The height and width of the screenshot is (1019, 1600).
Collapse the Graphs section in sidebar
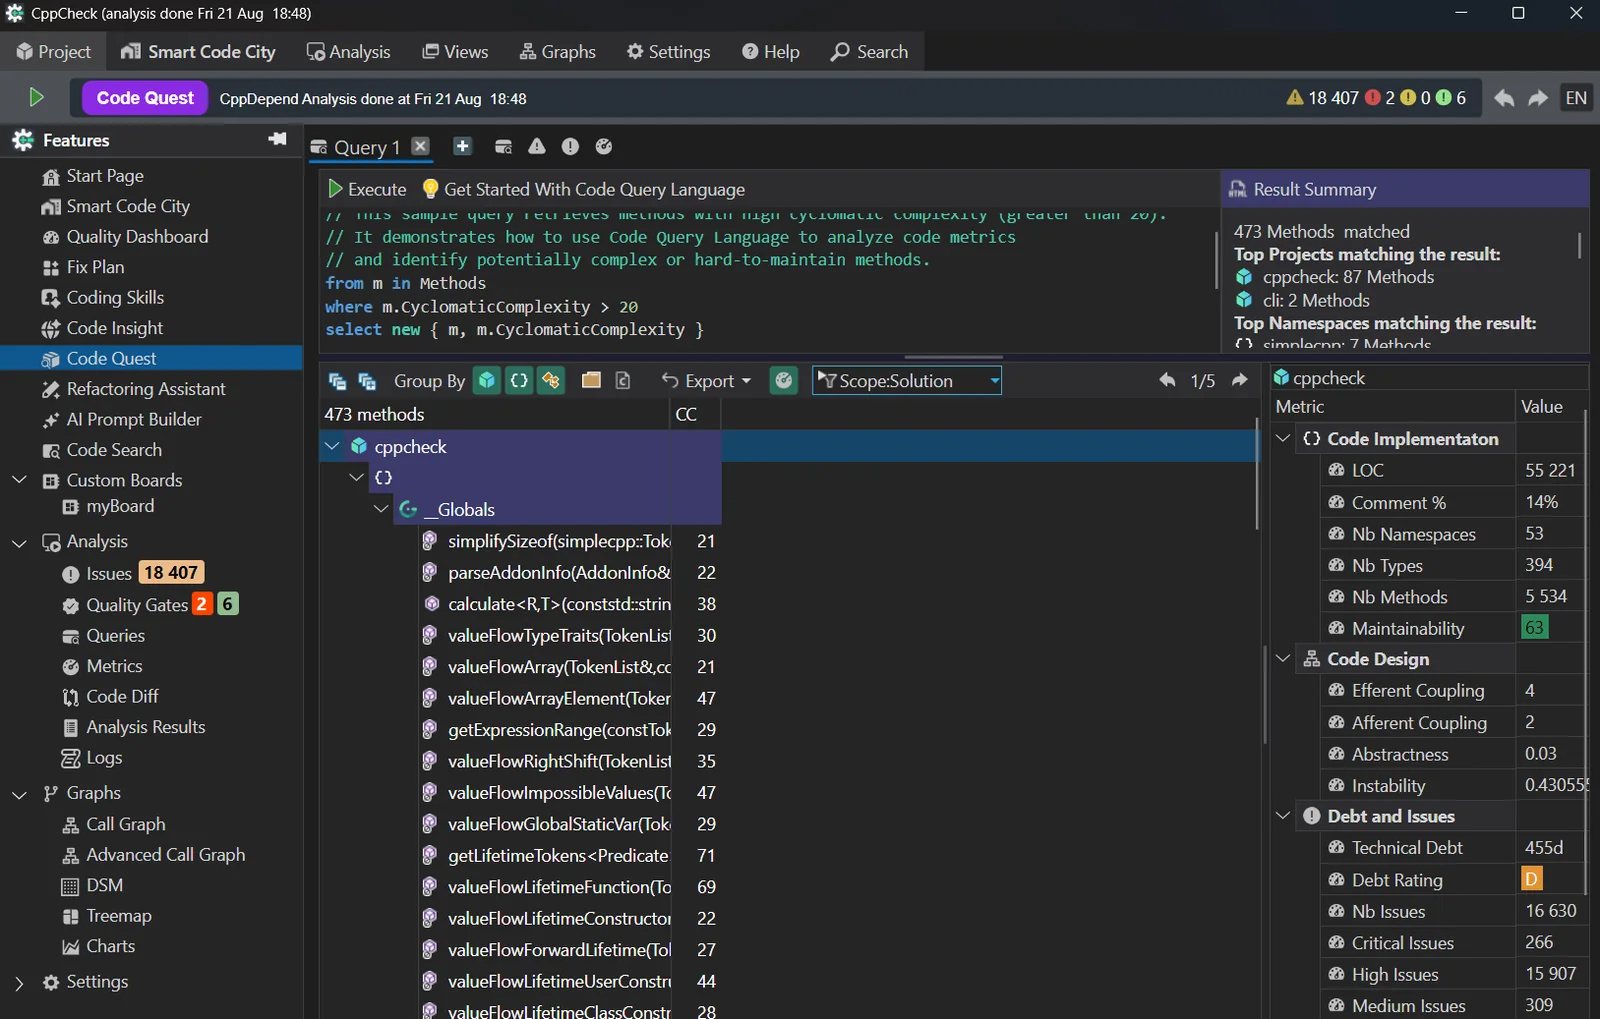[19, 794]
